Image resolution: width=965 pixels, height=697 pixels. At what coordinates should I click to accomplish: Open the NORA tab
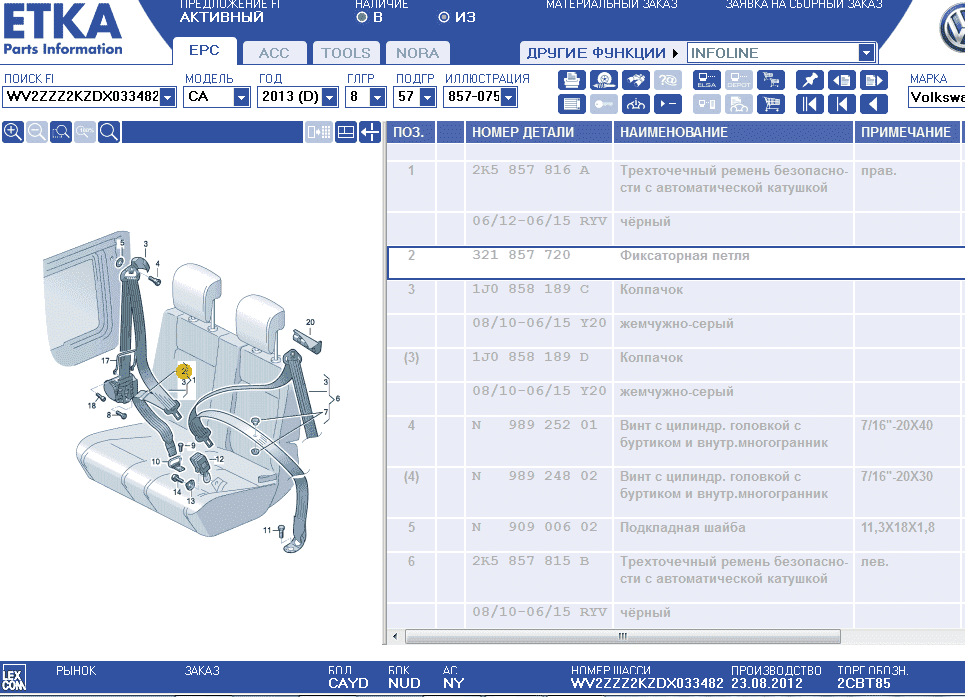(417, 53)
